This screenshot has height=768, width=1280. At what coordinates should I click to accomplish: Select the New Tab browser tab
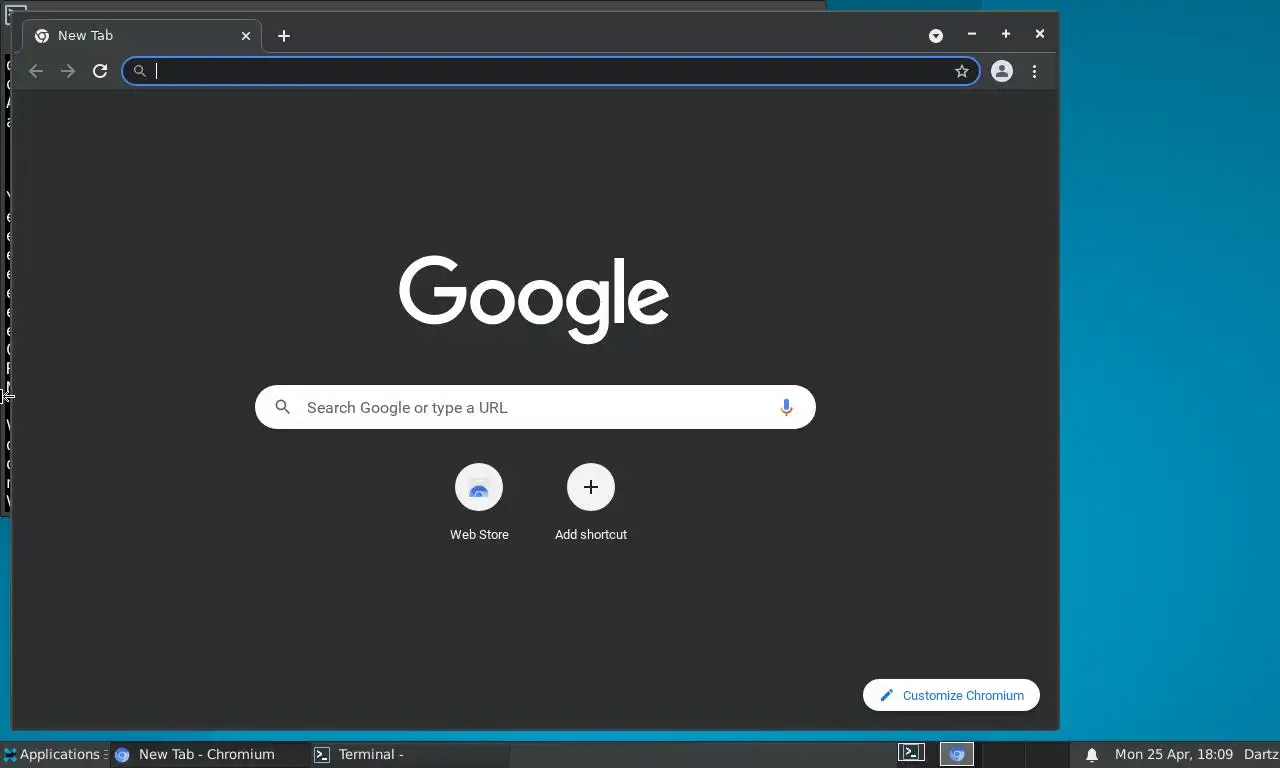pyautogui.click(x=142, y=35)
